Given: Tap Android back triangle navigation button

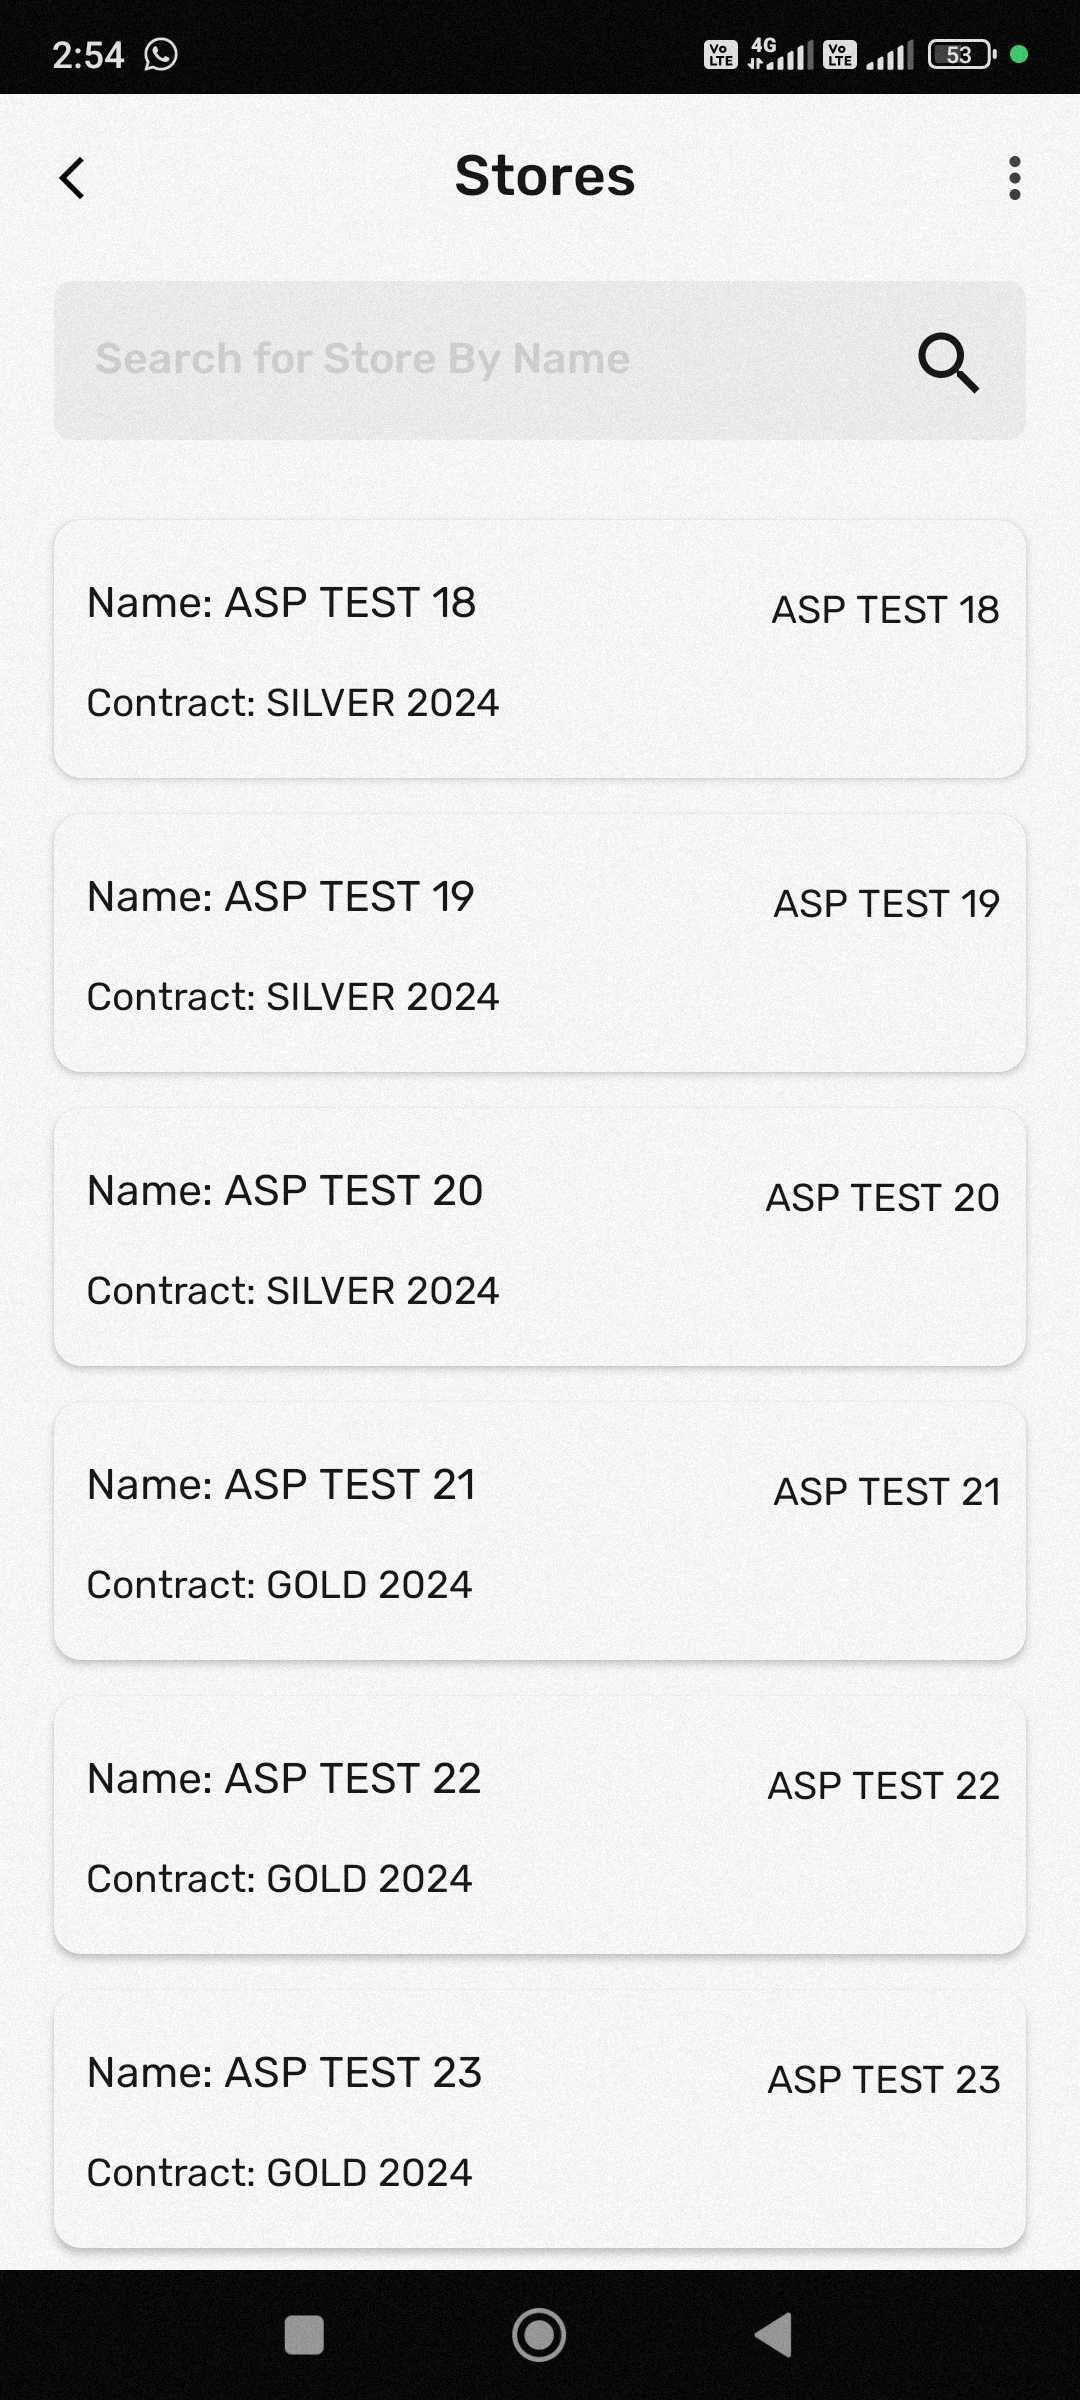Looking at the screenshot, I should click(x=774, y=2336).
